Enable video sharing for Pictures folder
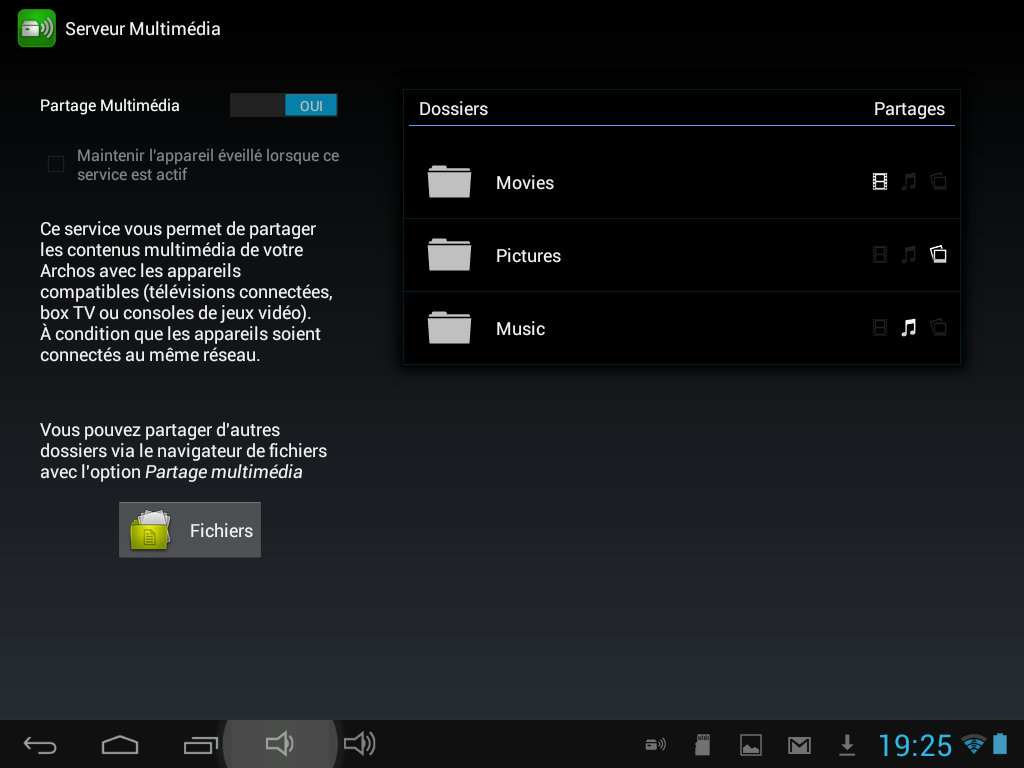 pos(880,255)
